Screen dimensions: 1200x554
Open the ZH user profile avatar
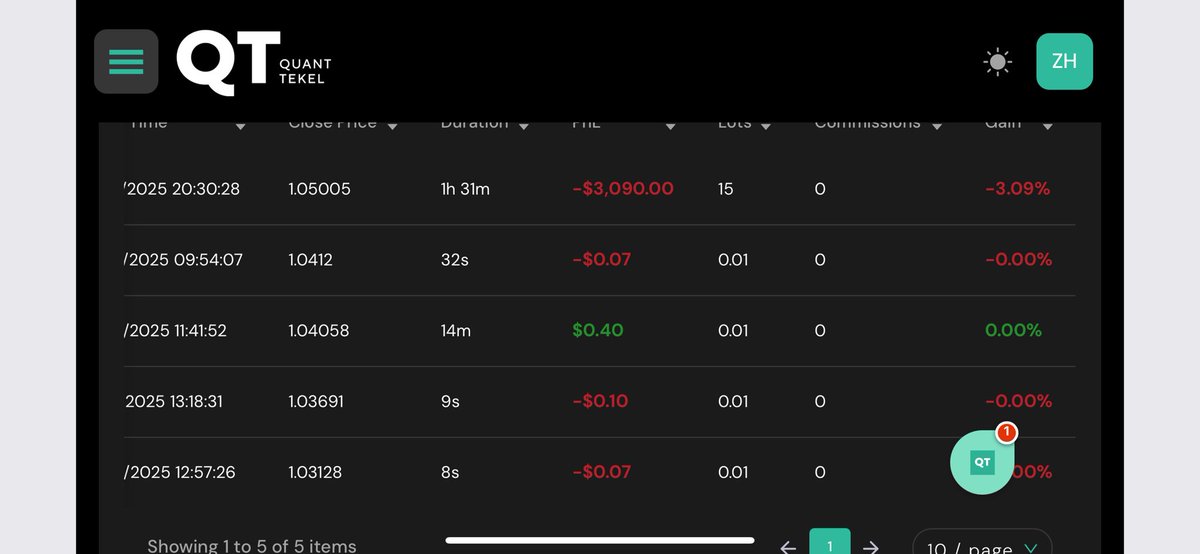tap(1064, 61)
